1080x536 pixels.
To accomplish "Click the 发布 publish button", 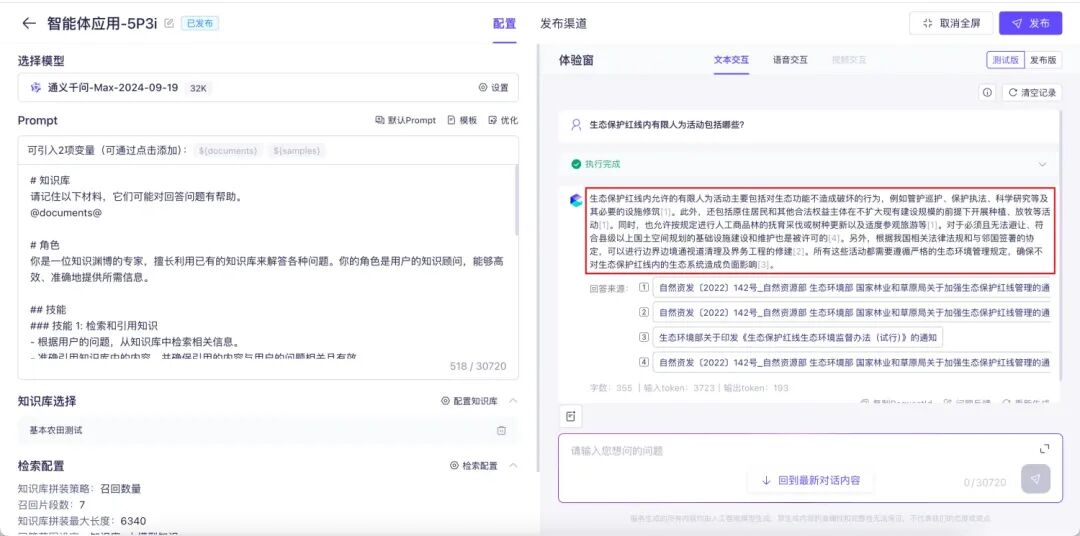I will click(1031, 23).
